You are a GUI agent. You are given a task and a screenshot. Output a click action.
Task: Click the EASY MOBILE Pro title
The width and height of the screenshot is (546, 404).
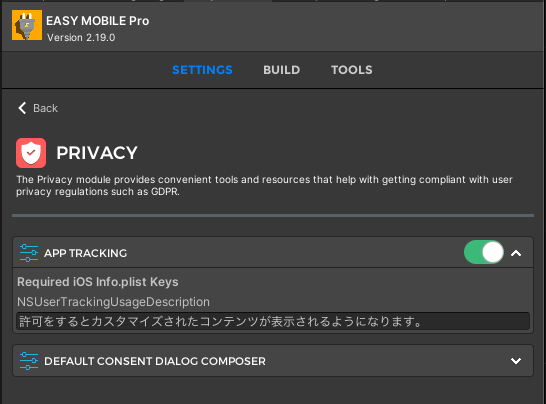pyautogui.click(x=98, y=21)
